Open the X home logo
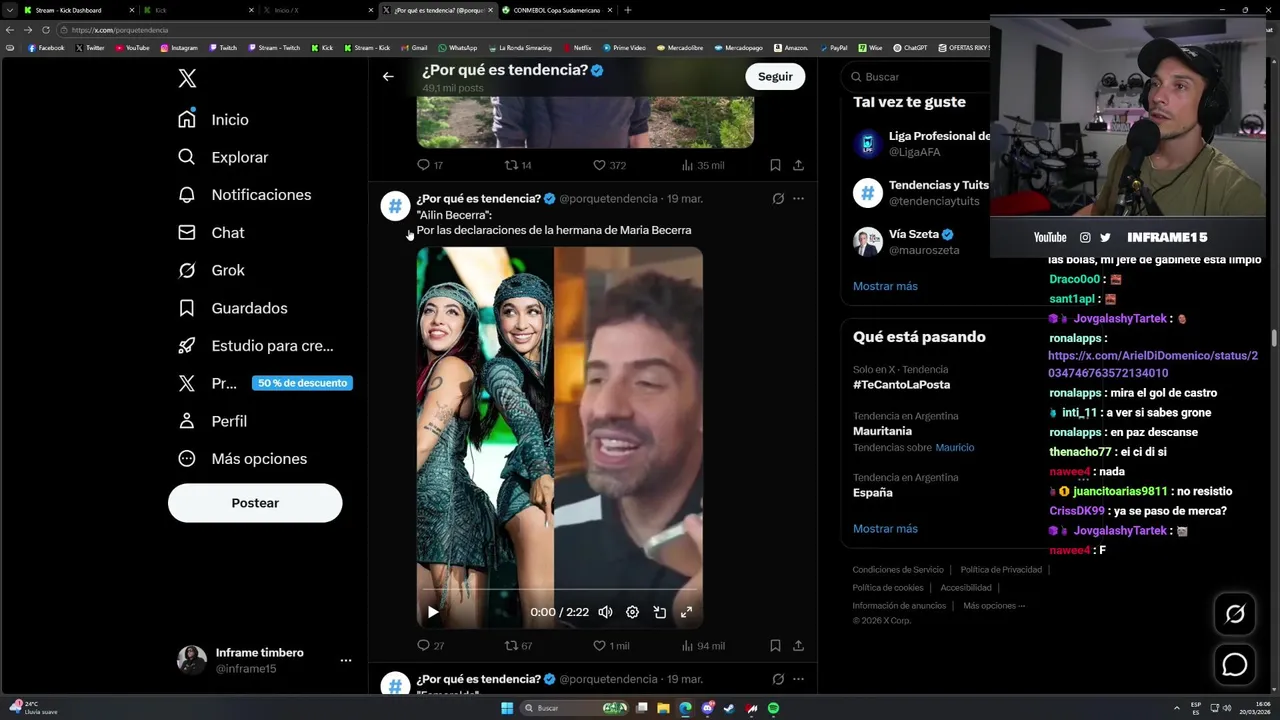 coord(187,78)
